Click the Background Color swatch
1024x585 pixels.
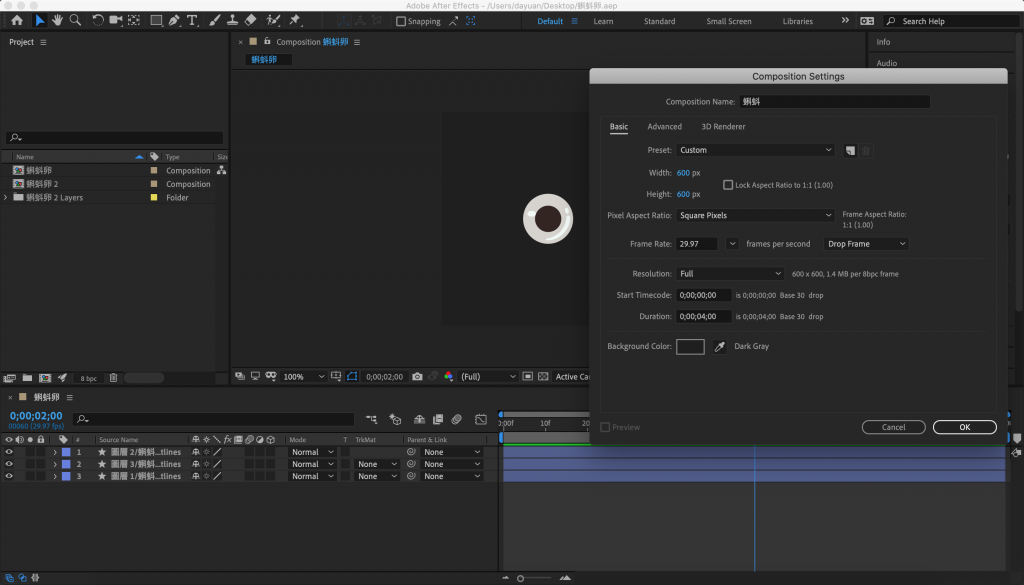tap(690, 347)
